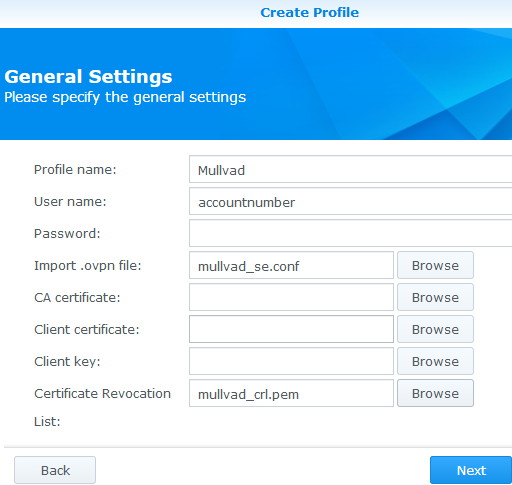Click the Import .ovpn file text box
Image resolution: width=512 pixels, height=485 pixels.
click(x=291, y=265)
